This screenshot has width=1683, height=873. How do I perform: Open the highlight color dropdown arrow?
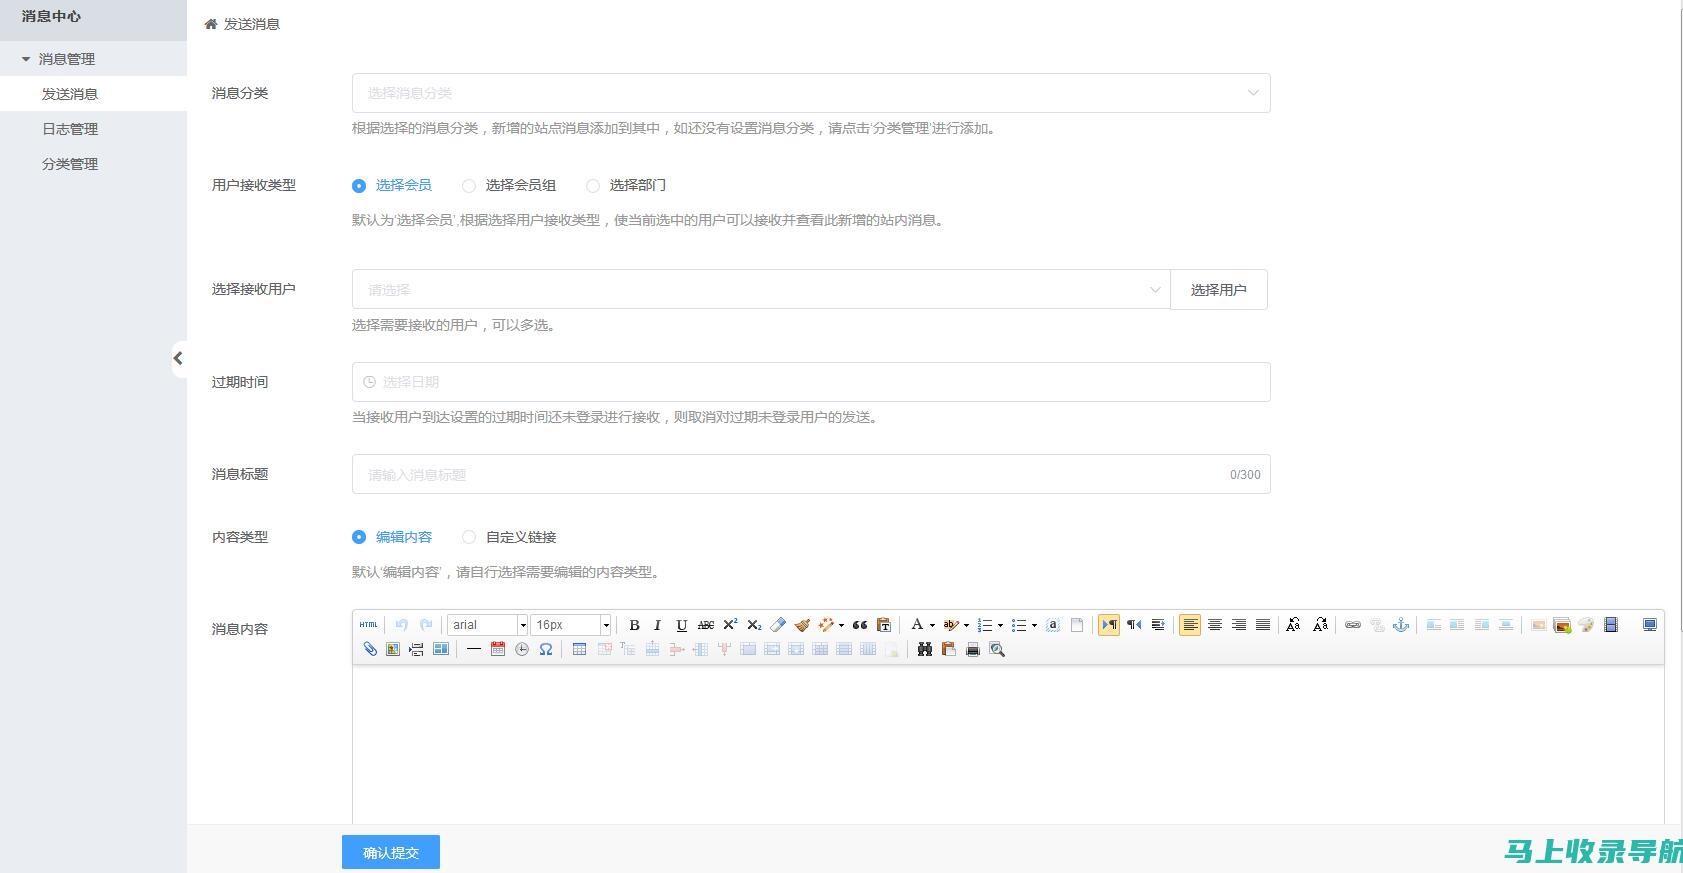966,625
